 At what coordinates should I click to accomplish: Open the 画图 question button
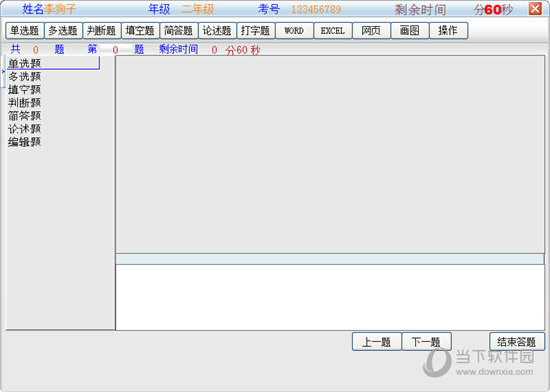point(410,31)
